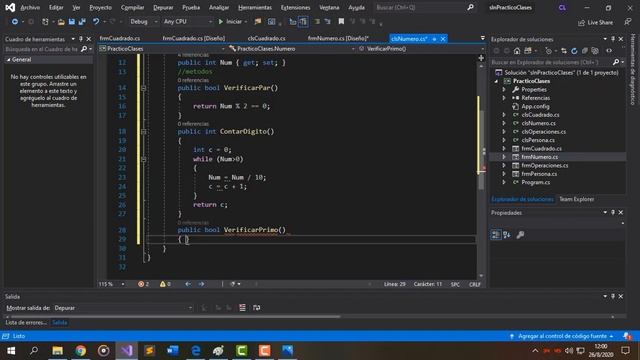
Task: Refresh the Solution Explorer
Action: [x=574, y=51]
